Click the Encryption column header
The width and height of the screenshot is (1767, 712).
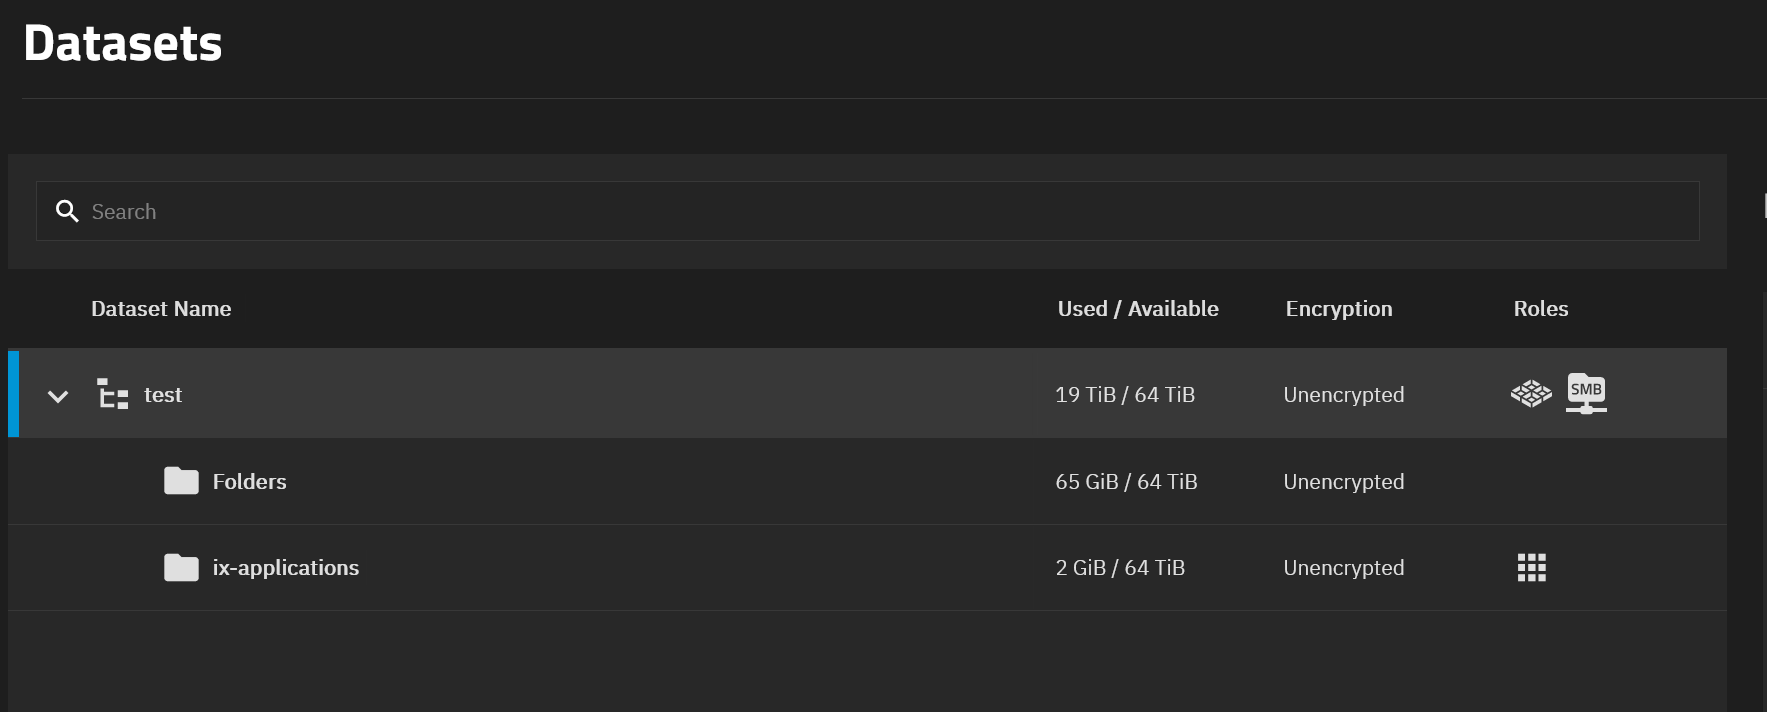click(x=1339, y=309)
